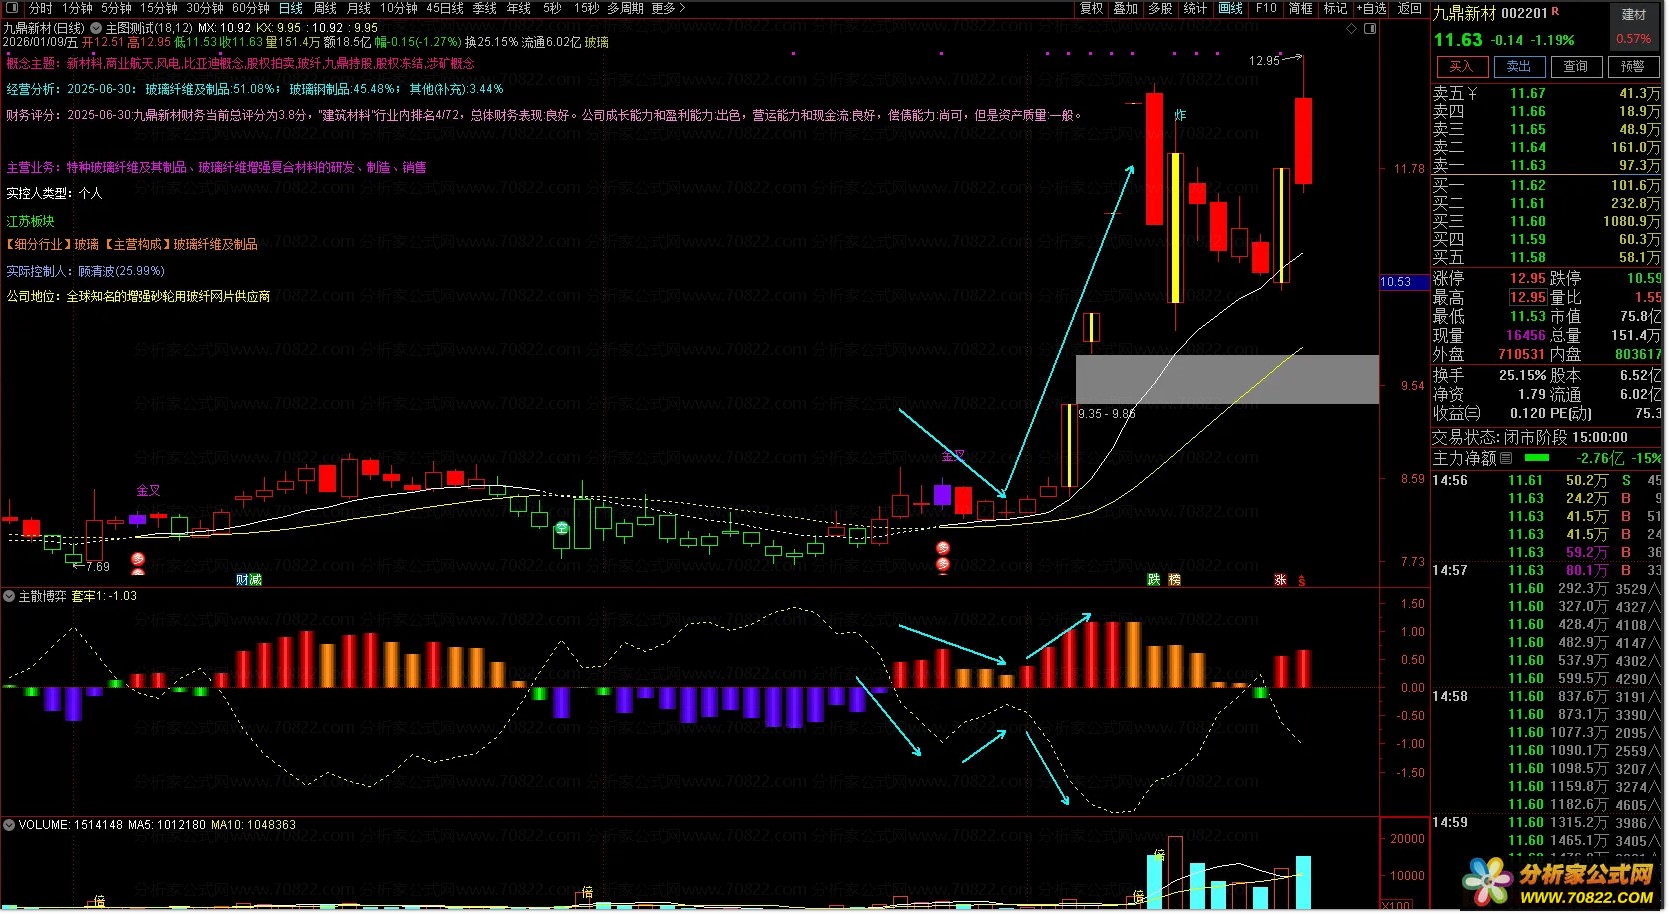Click the 叠加 overlay button

(x=1126, y=8)
